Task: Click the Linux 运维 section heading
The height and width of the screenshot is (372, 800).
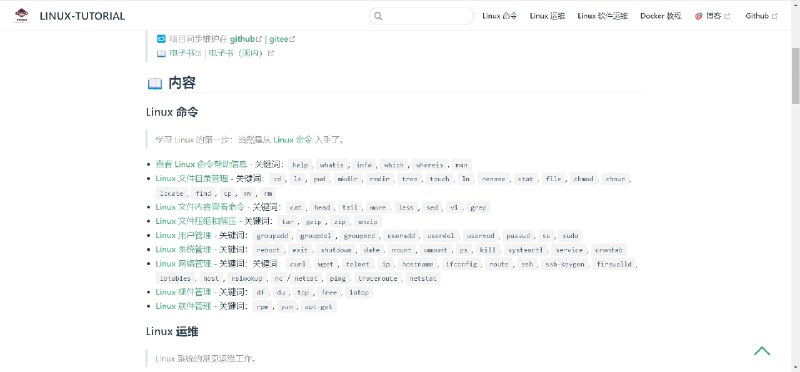Action: [172, 332]
